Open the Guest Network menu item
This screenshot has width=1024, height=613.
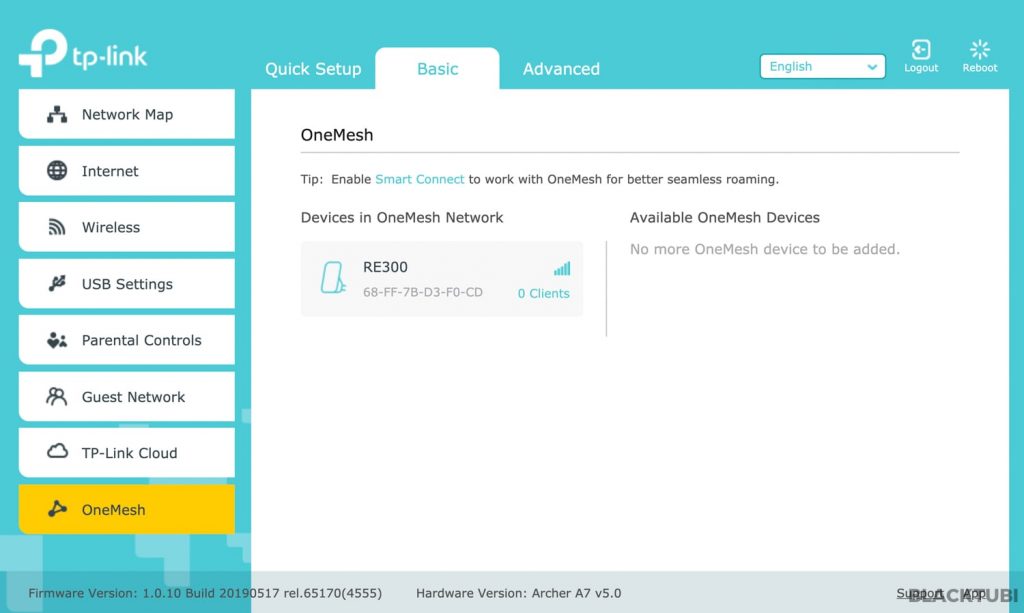coord(127,397)
